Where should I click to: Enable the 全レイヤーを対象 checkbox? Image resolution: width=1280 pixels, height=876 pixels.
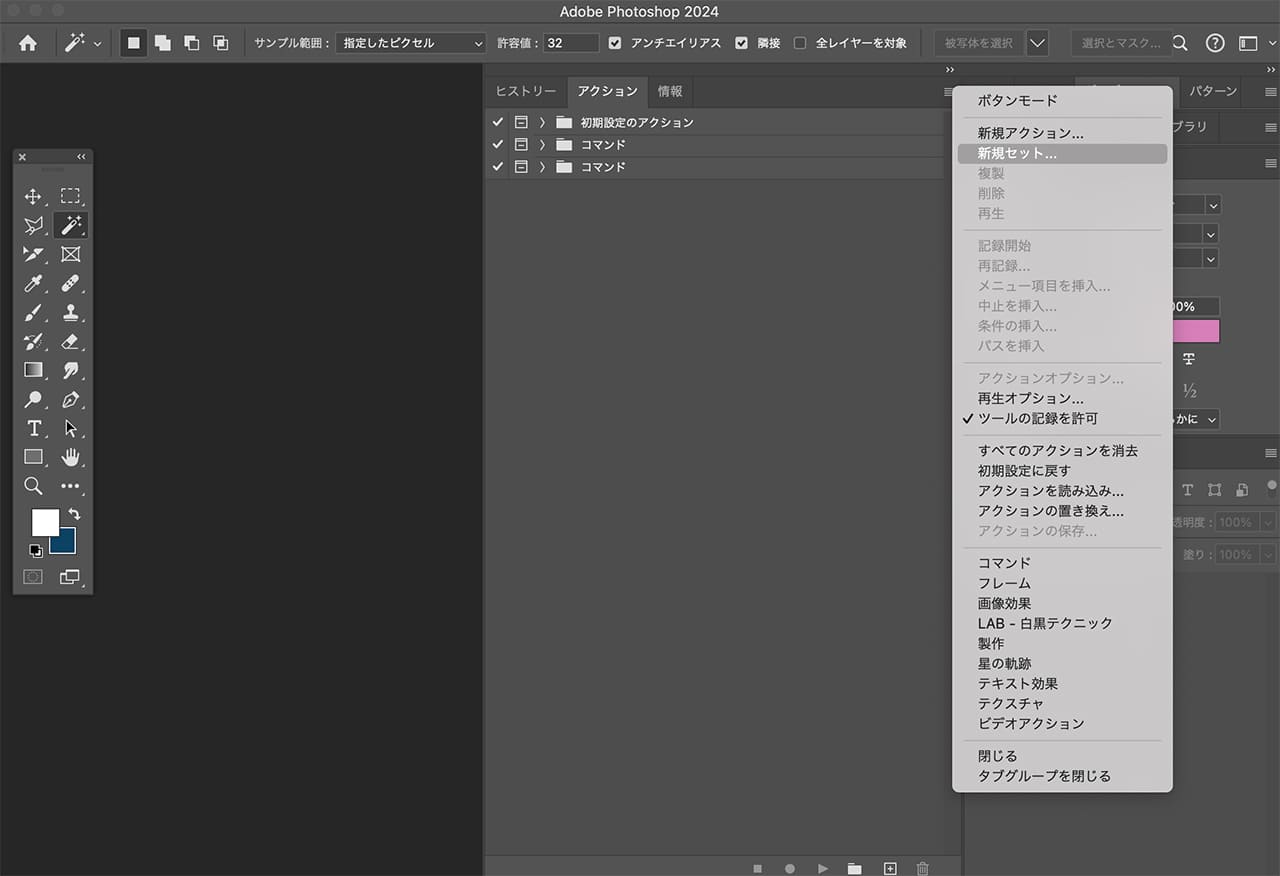click(800, 43)
